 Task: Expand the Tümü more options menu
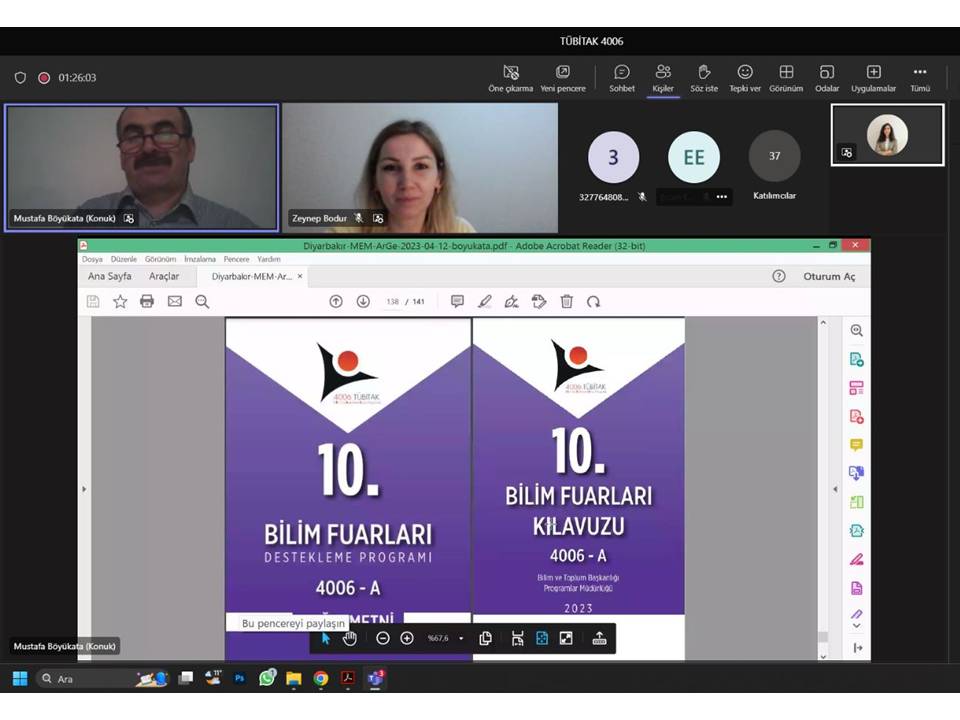click(x=920, y=78)
